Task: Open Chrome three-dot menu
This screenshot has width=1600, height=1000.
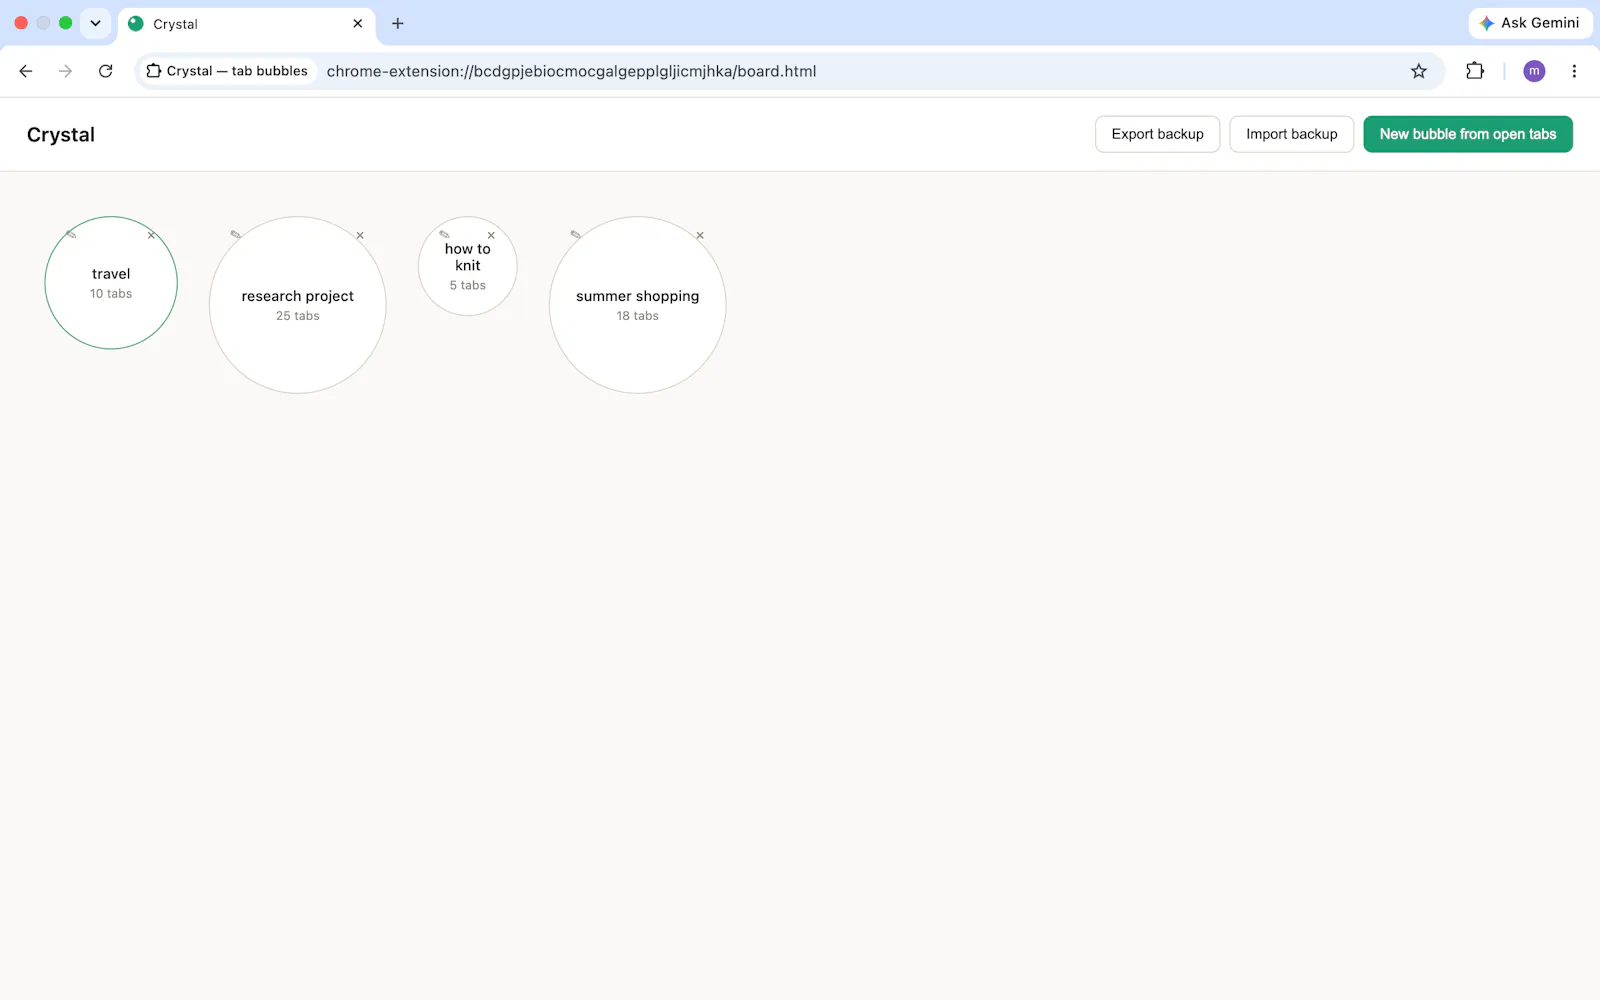Action: [1574, 71]
